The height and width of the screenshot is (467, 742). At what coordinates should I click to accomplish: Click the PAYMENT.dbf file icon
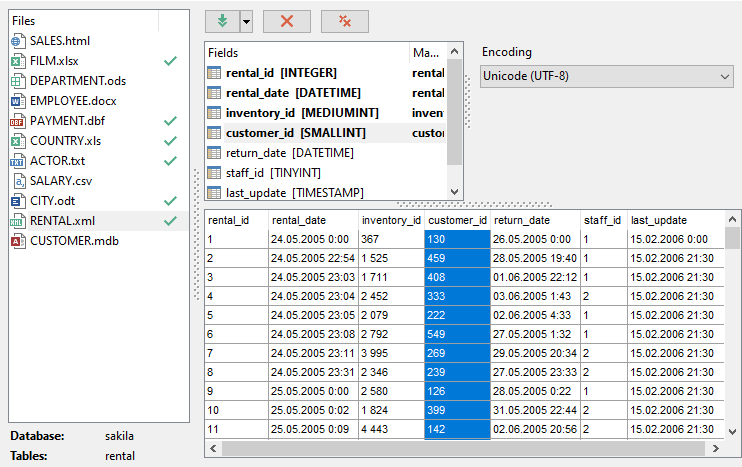17,121
